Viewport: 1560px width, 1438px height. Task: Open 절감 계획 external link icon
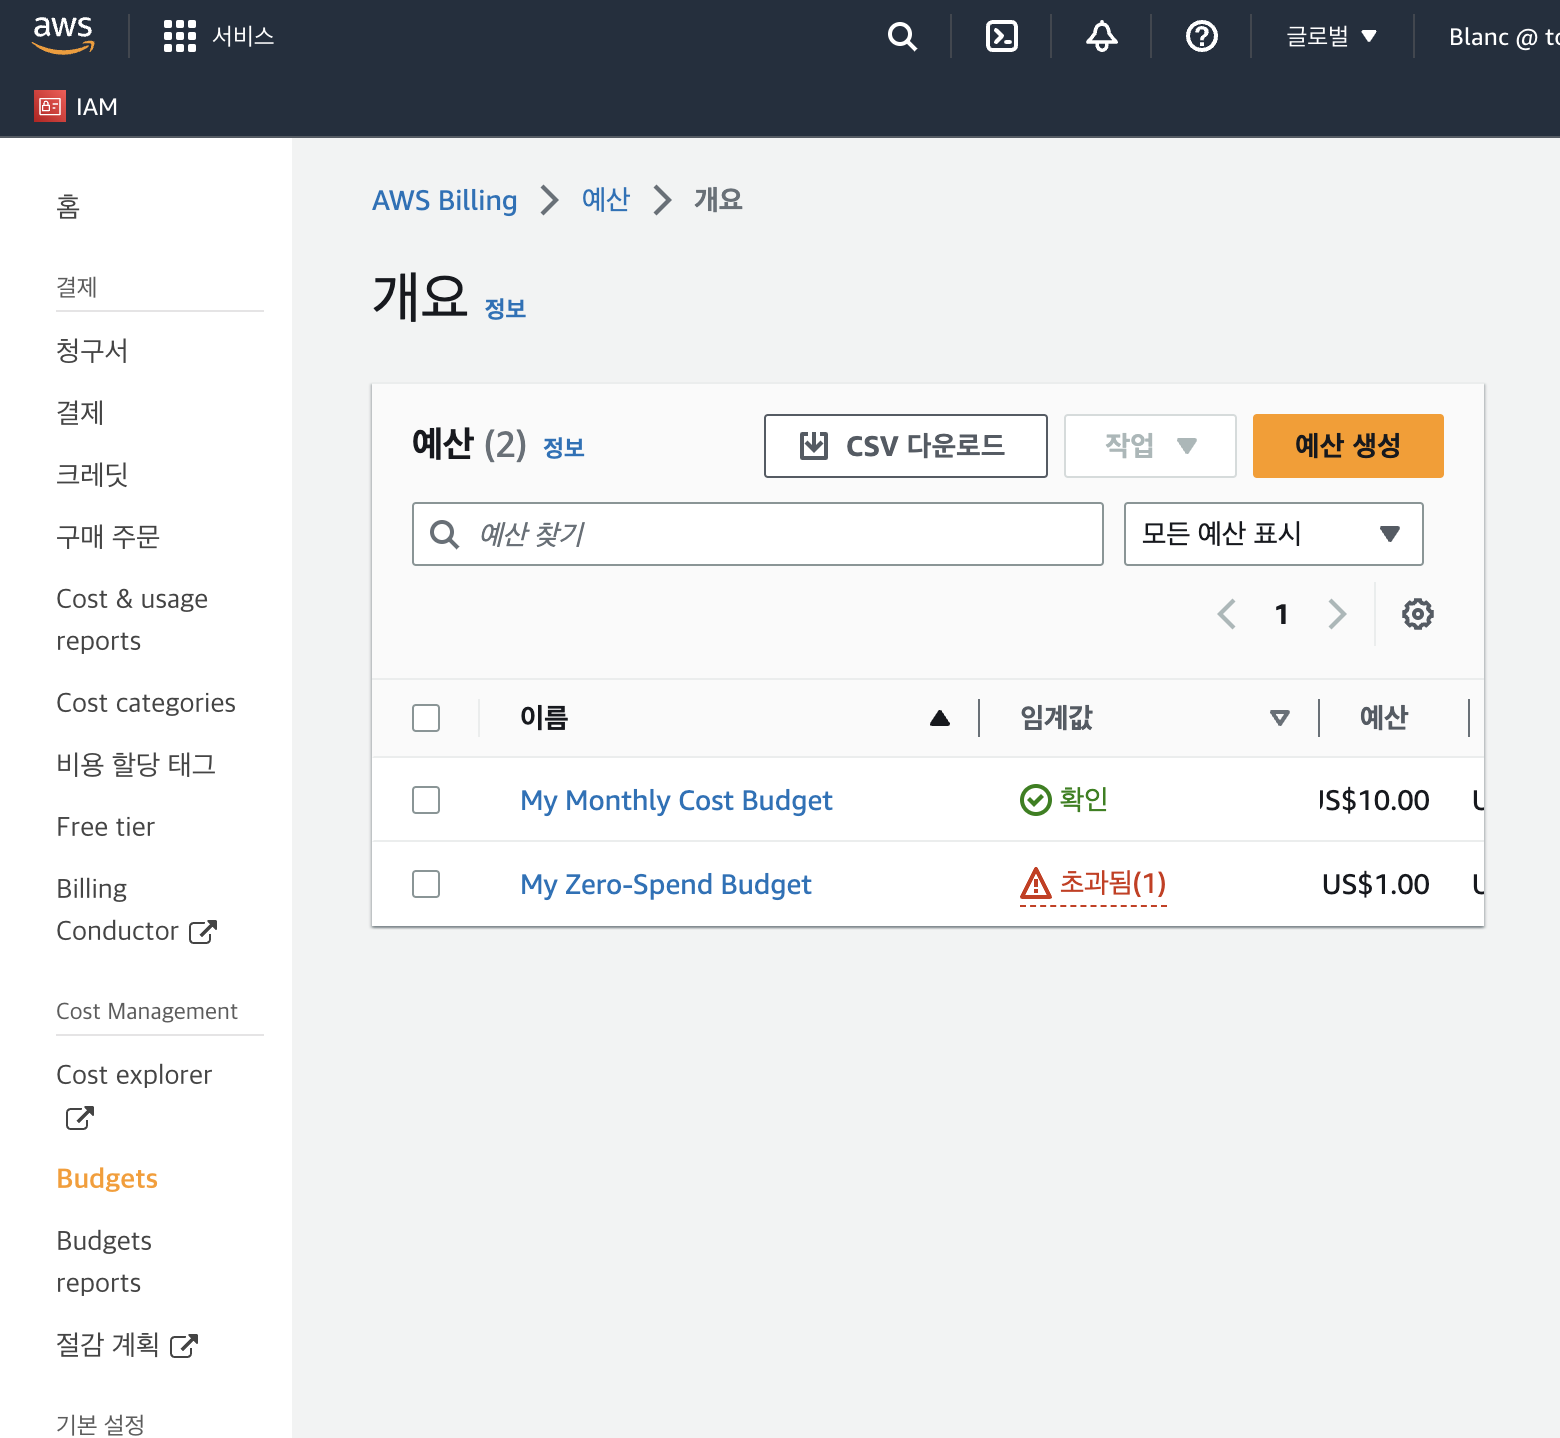coord(184,1346)
